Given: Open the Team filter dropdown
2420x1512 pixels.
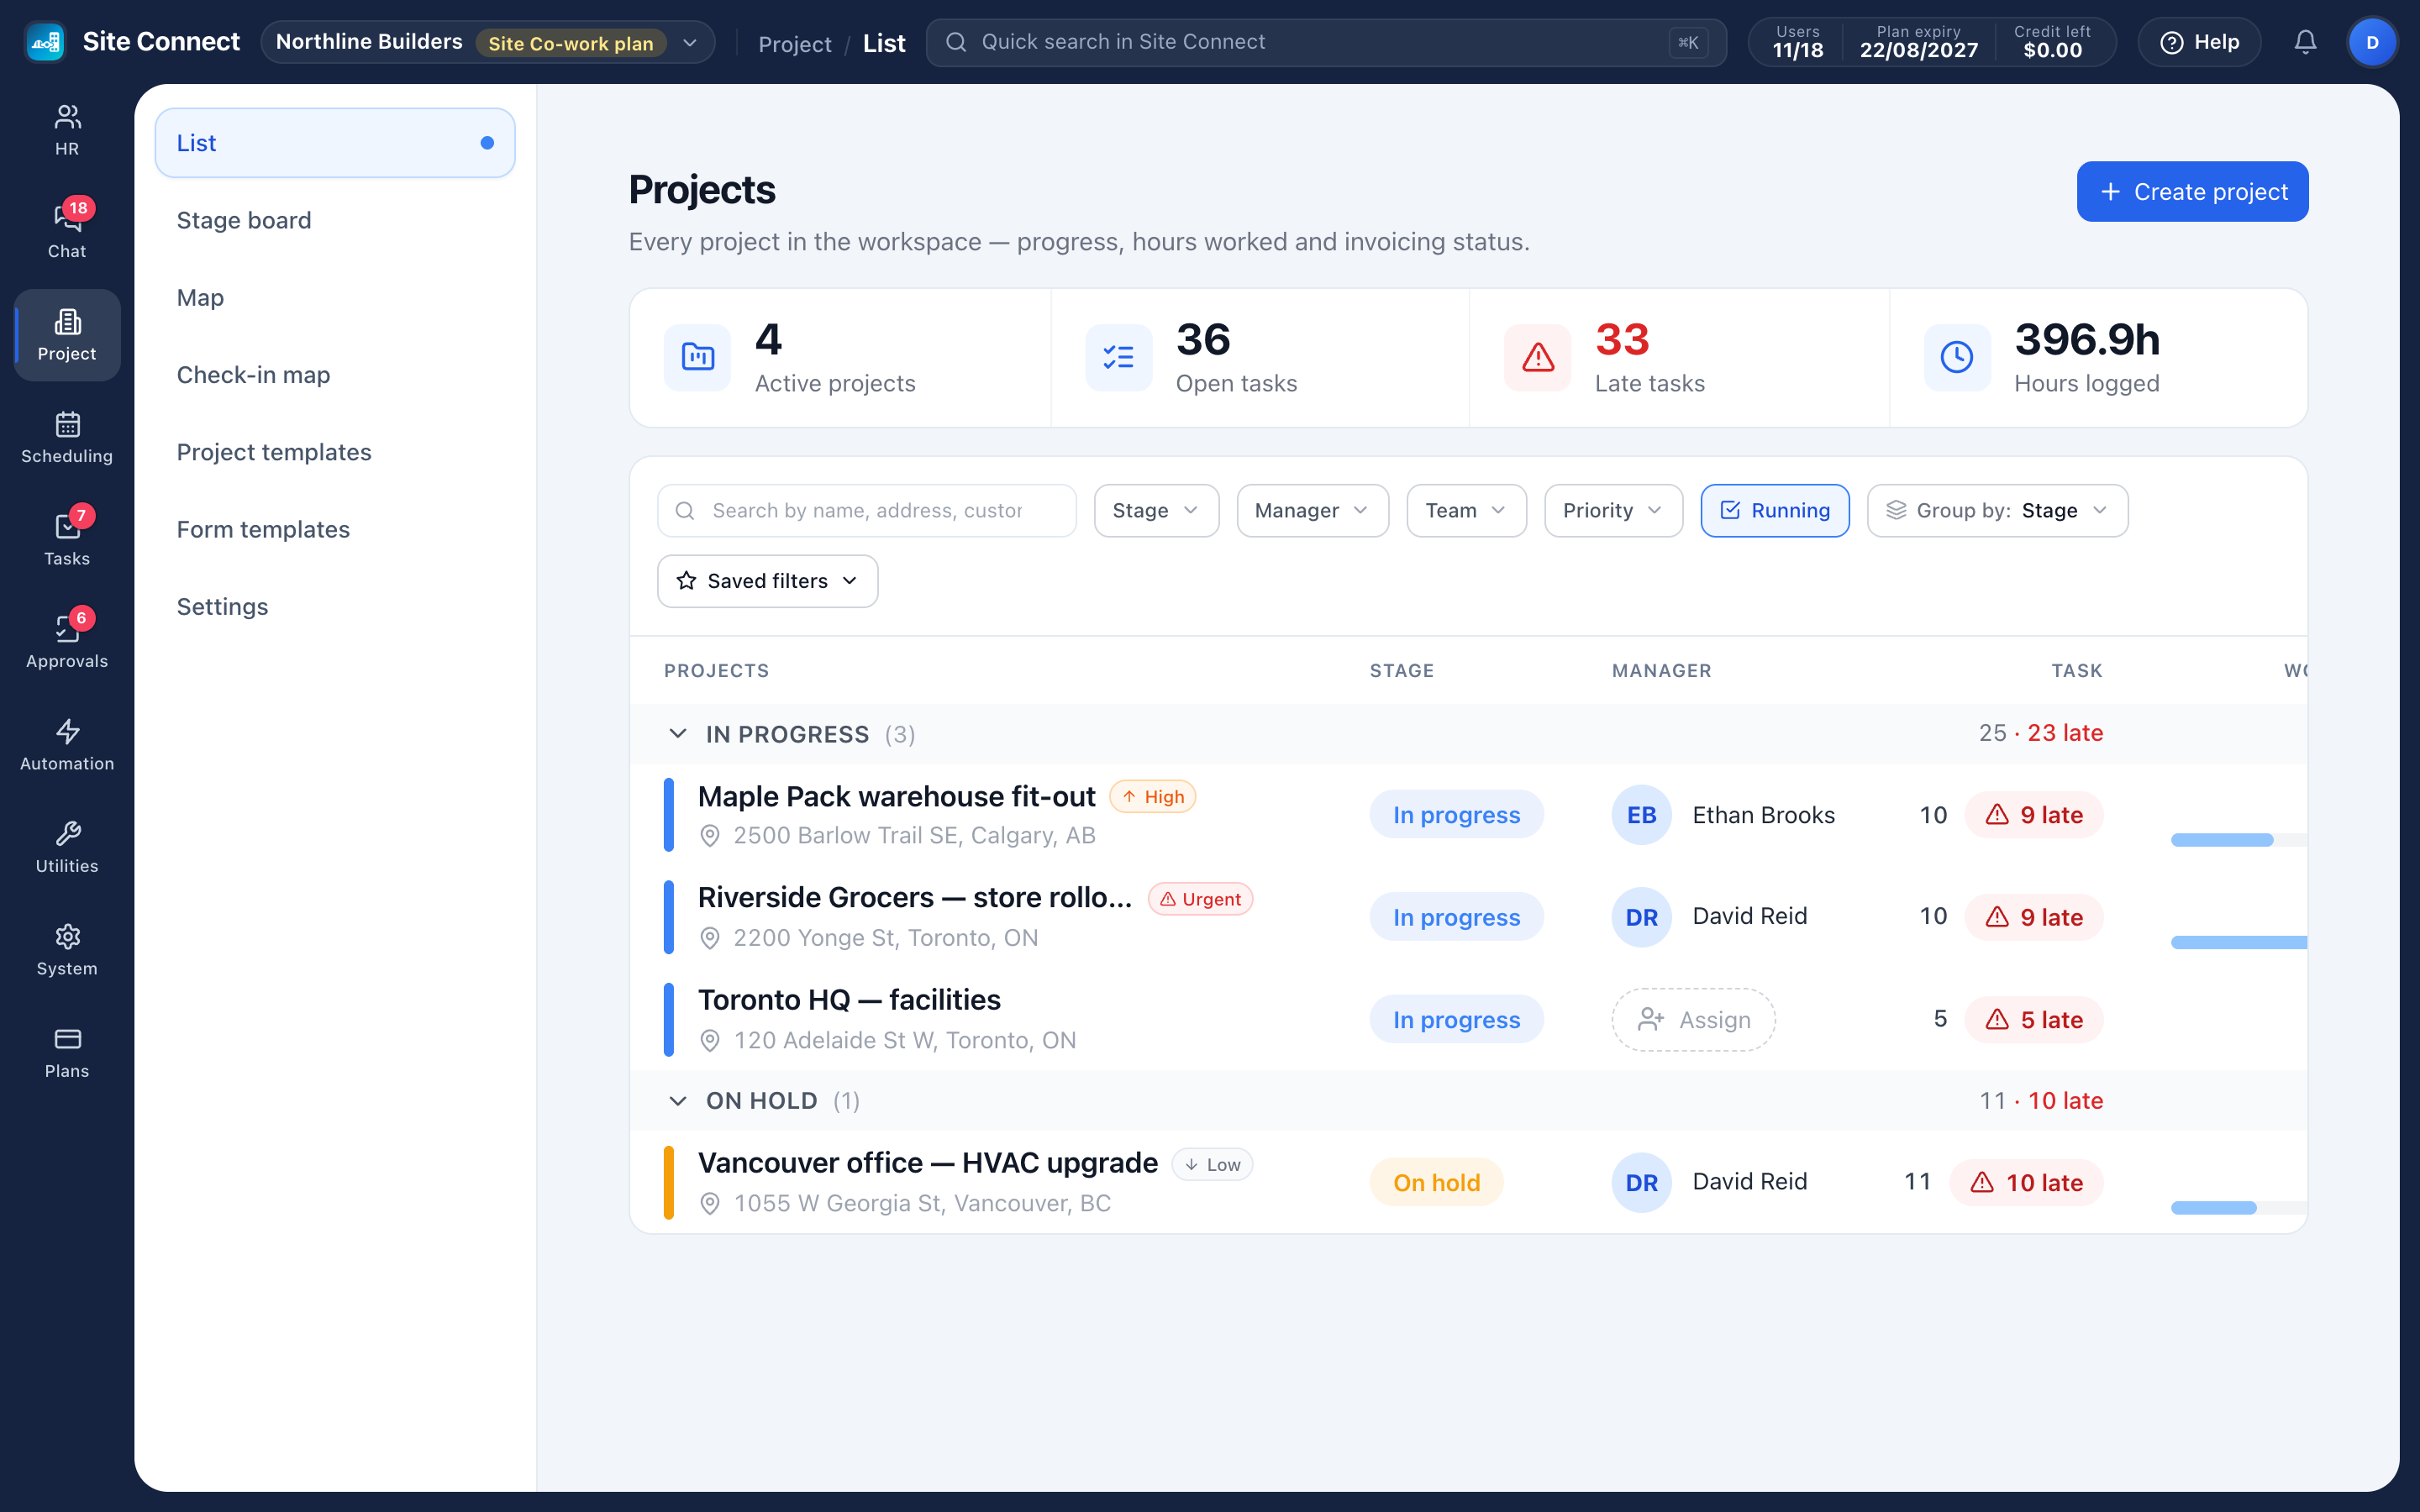Looking at the screenshot, I should tap(1466, 511).
